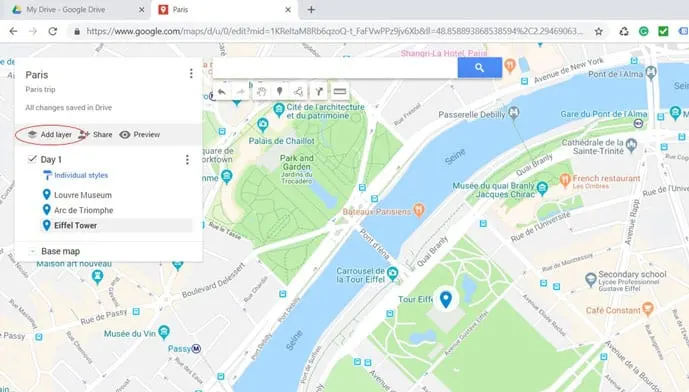Screen dimensions: 689x392
Task: Click Add layer button
Action: pos(50,134)
